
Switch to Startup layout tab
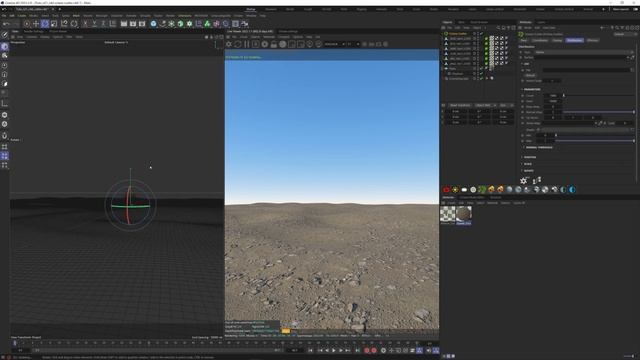(251, 9)
